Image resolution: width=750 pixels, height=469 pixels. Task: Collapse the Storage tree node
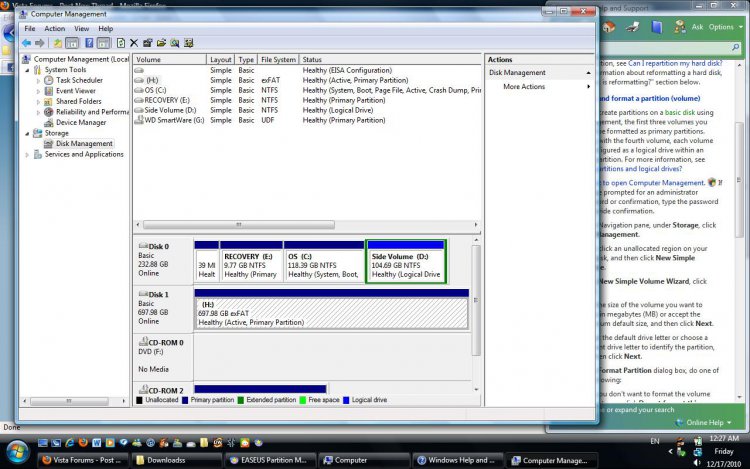click(x=27, y=133)
